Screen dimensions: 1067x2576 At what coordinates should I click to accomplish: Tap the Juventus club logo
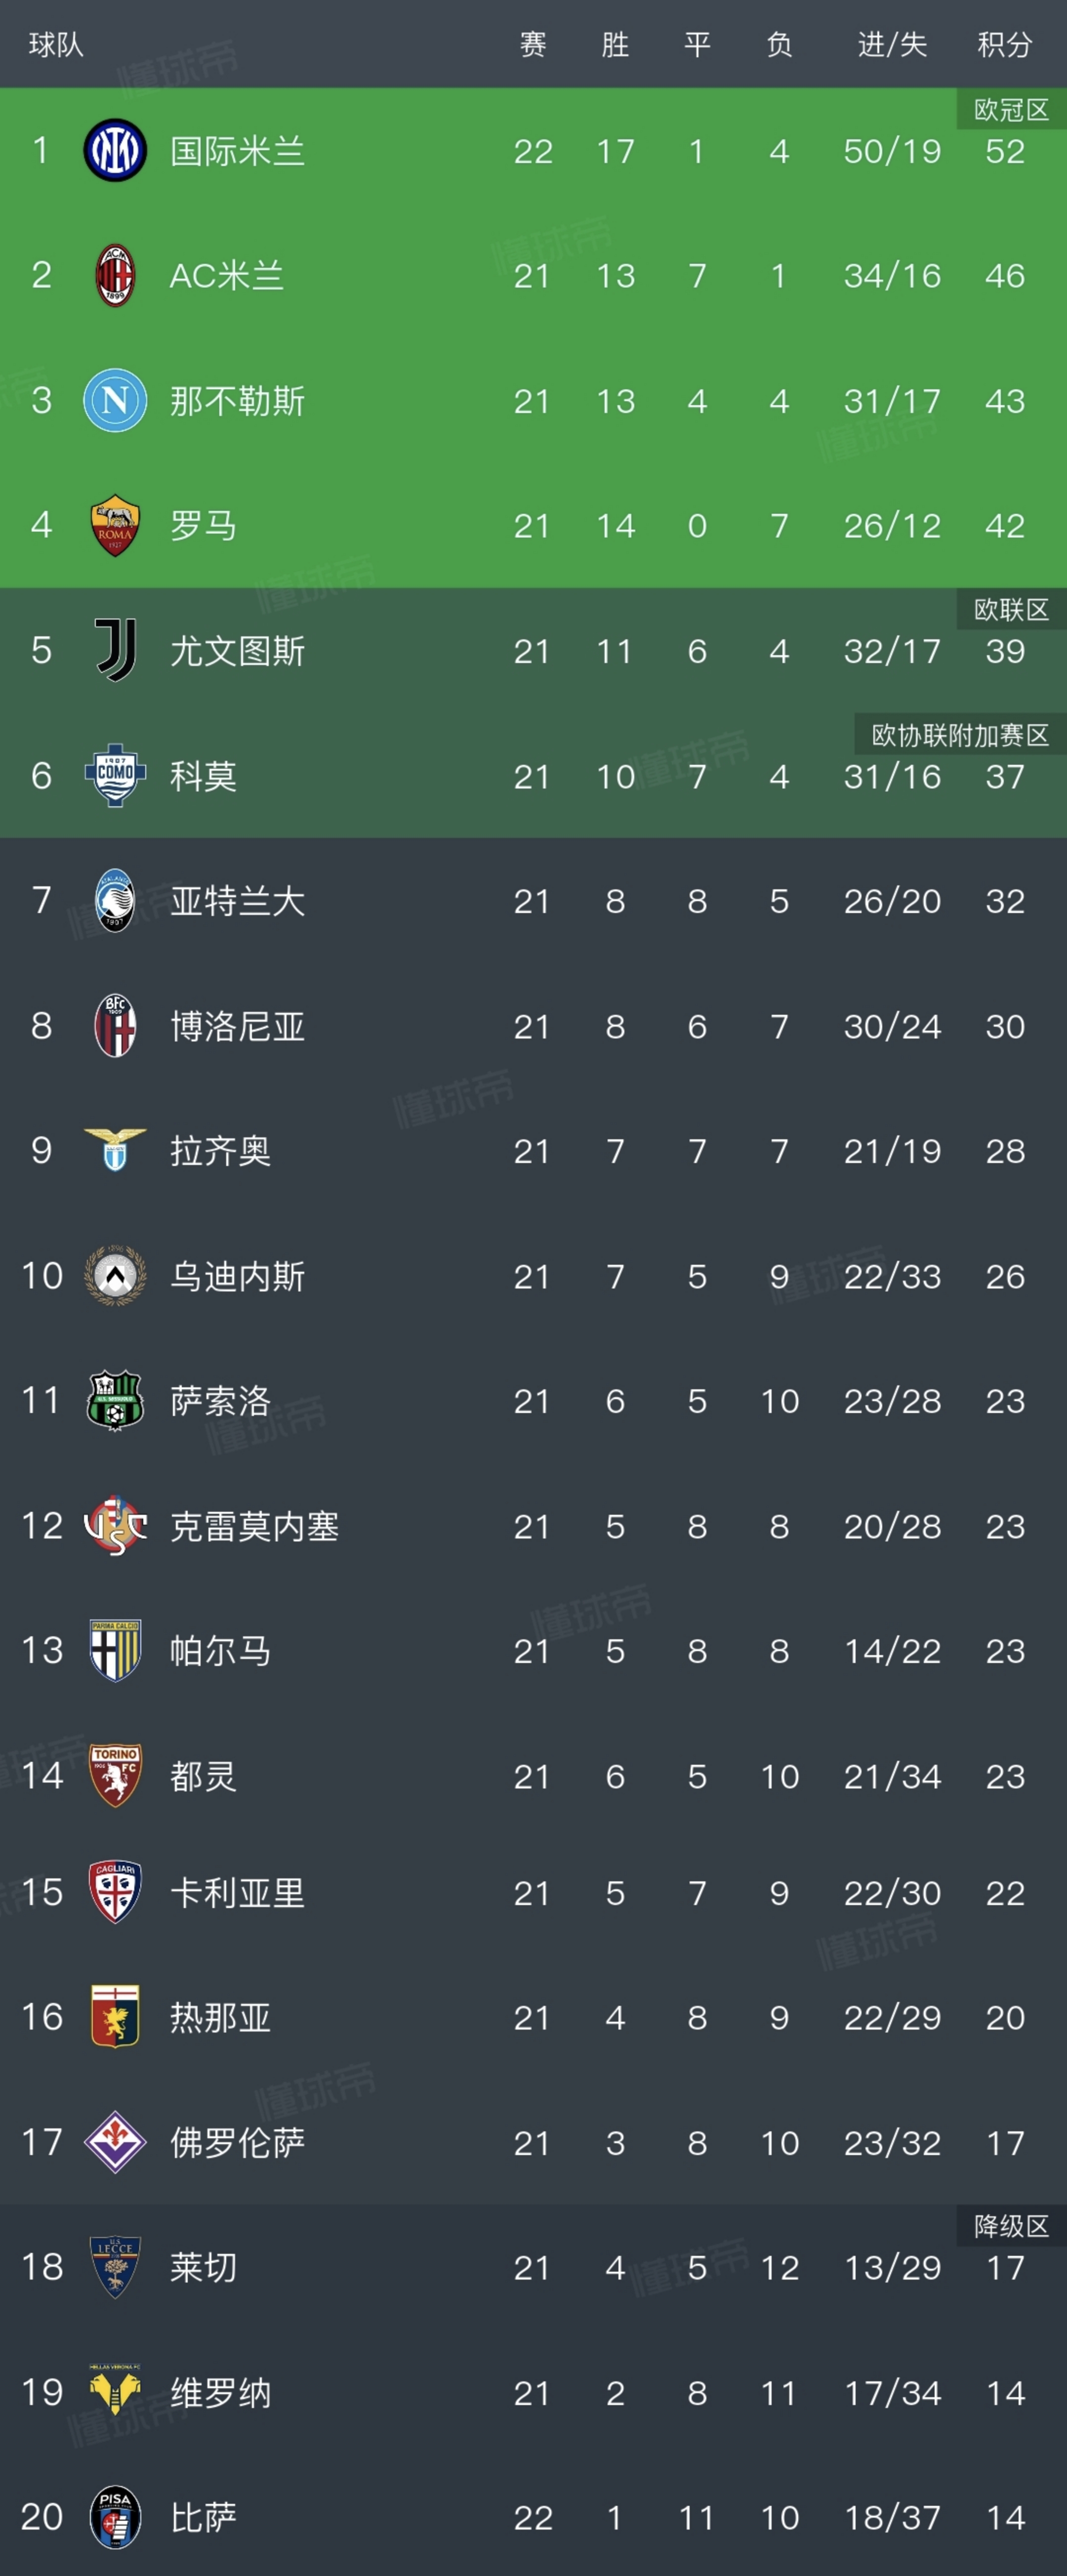click(115, 651)
